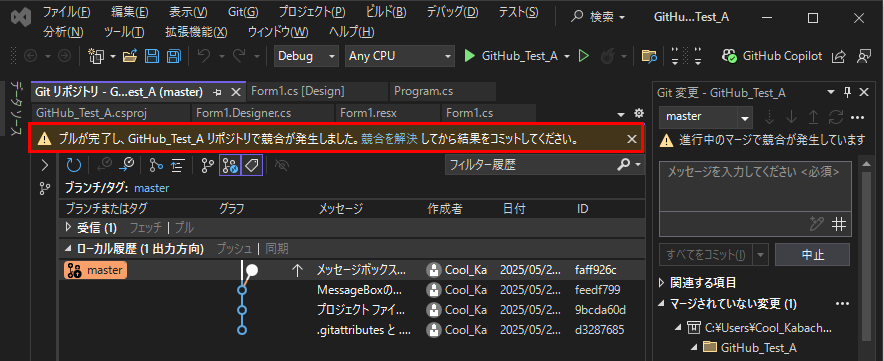Screen dimensions: 884x361
Task: Click the hash icon in commit message box
Action: 839,224
